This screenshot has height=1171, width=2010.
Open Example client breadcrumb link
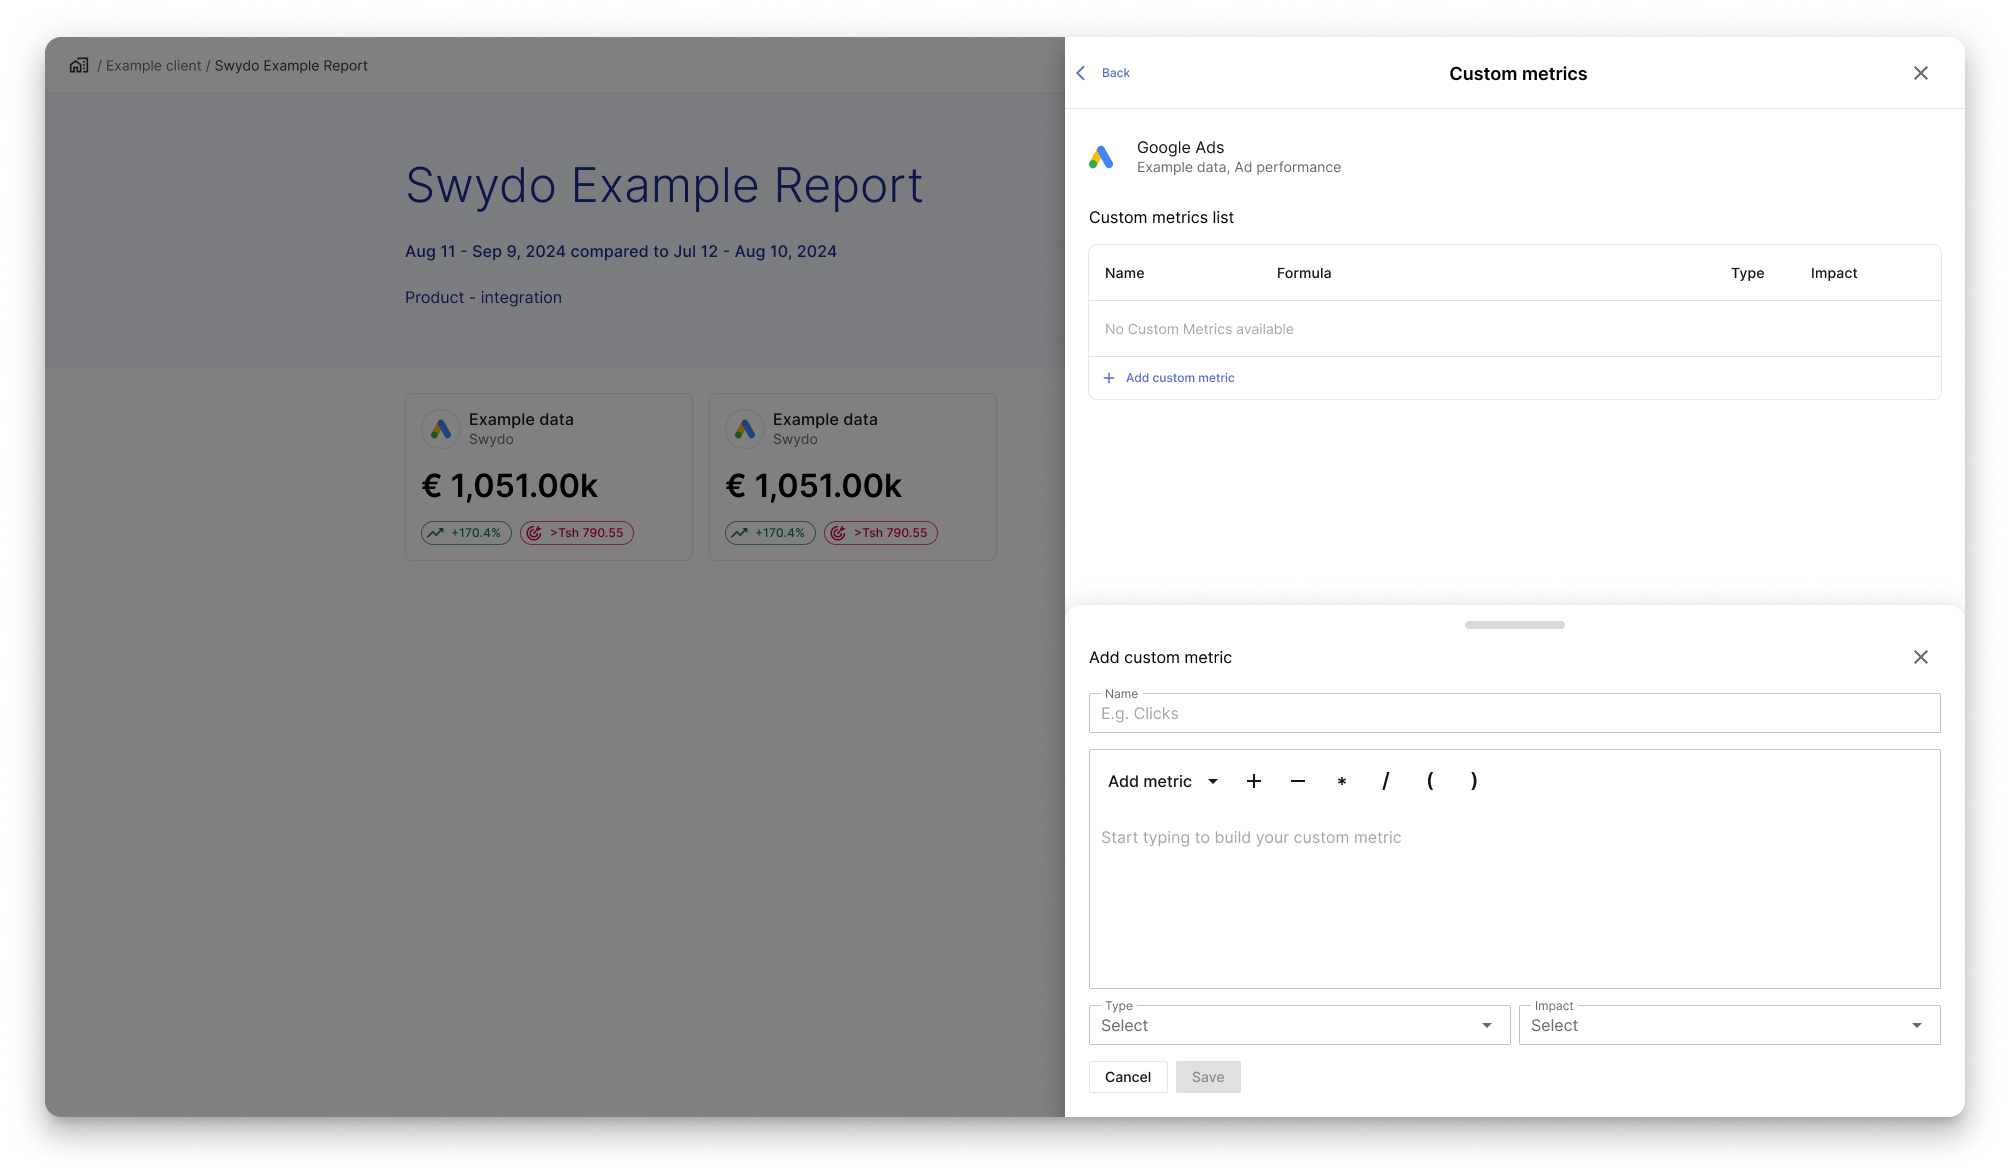click(154, 66)
